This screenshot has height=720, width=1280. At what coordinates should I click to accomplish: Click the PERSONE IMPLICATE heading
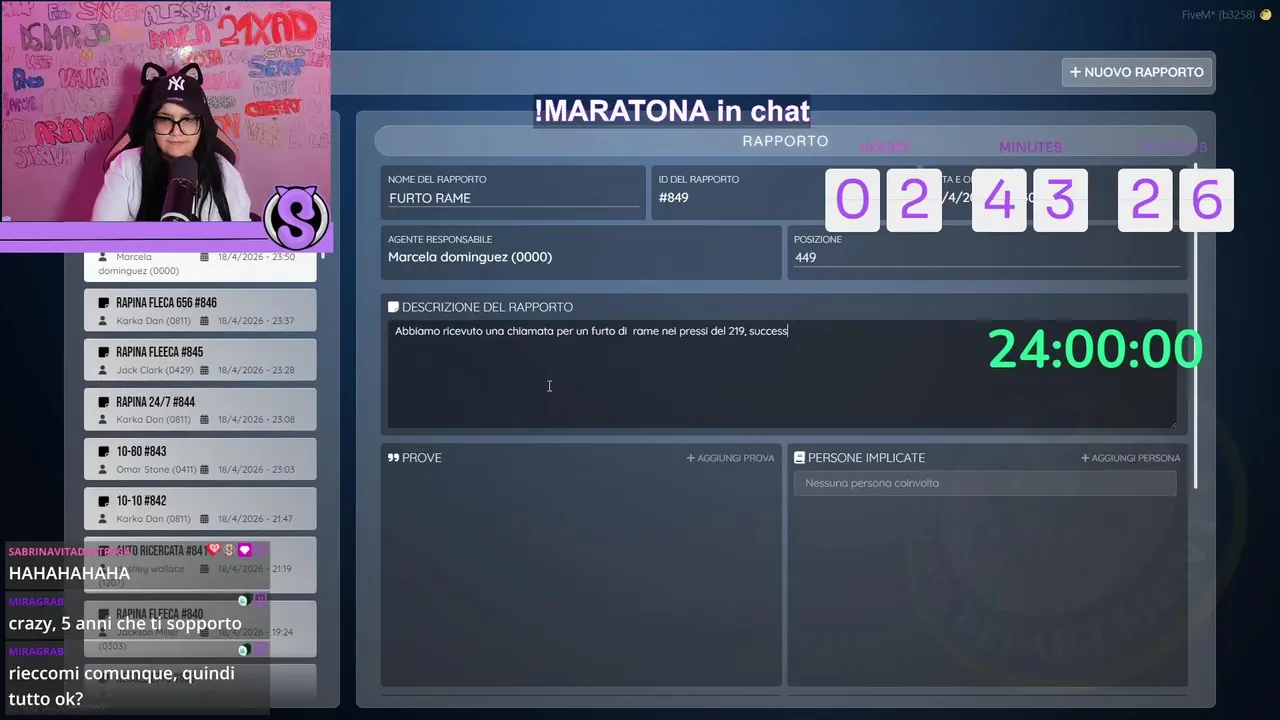866,458
